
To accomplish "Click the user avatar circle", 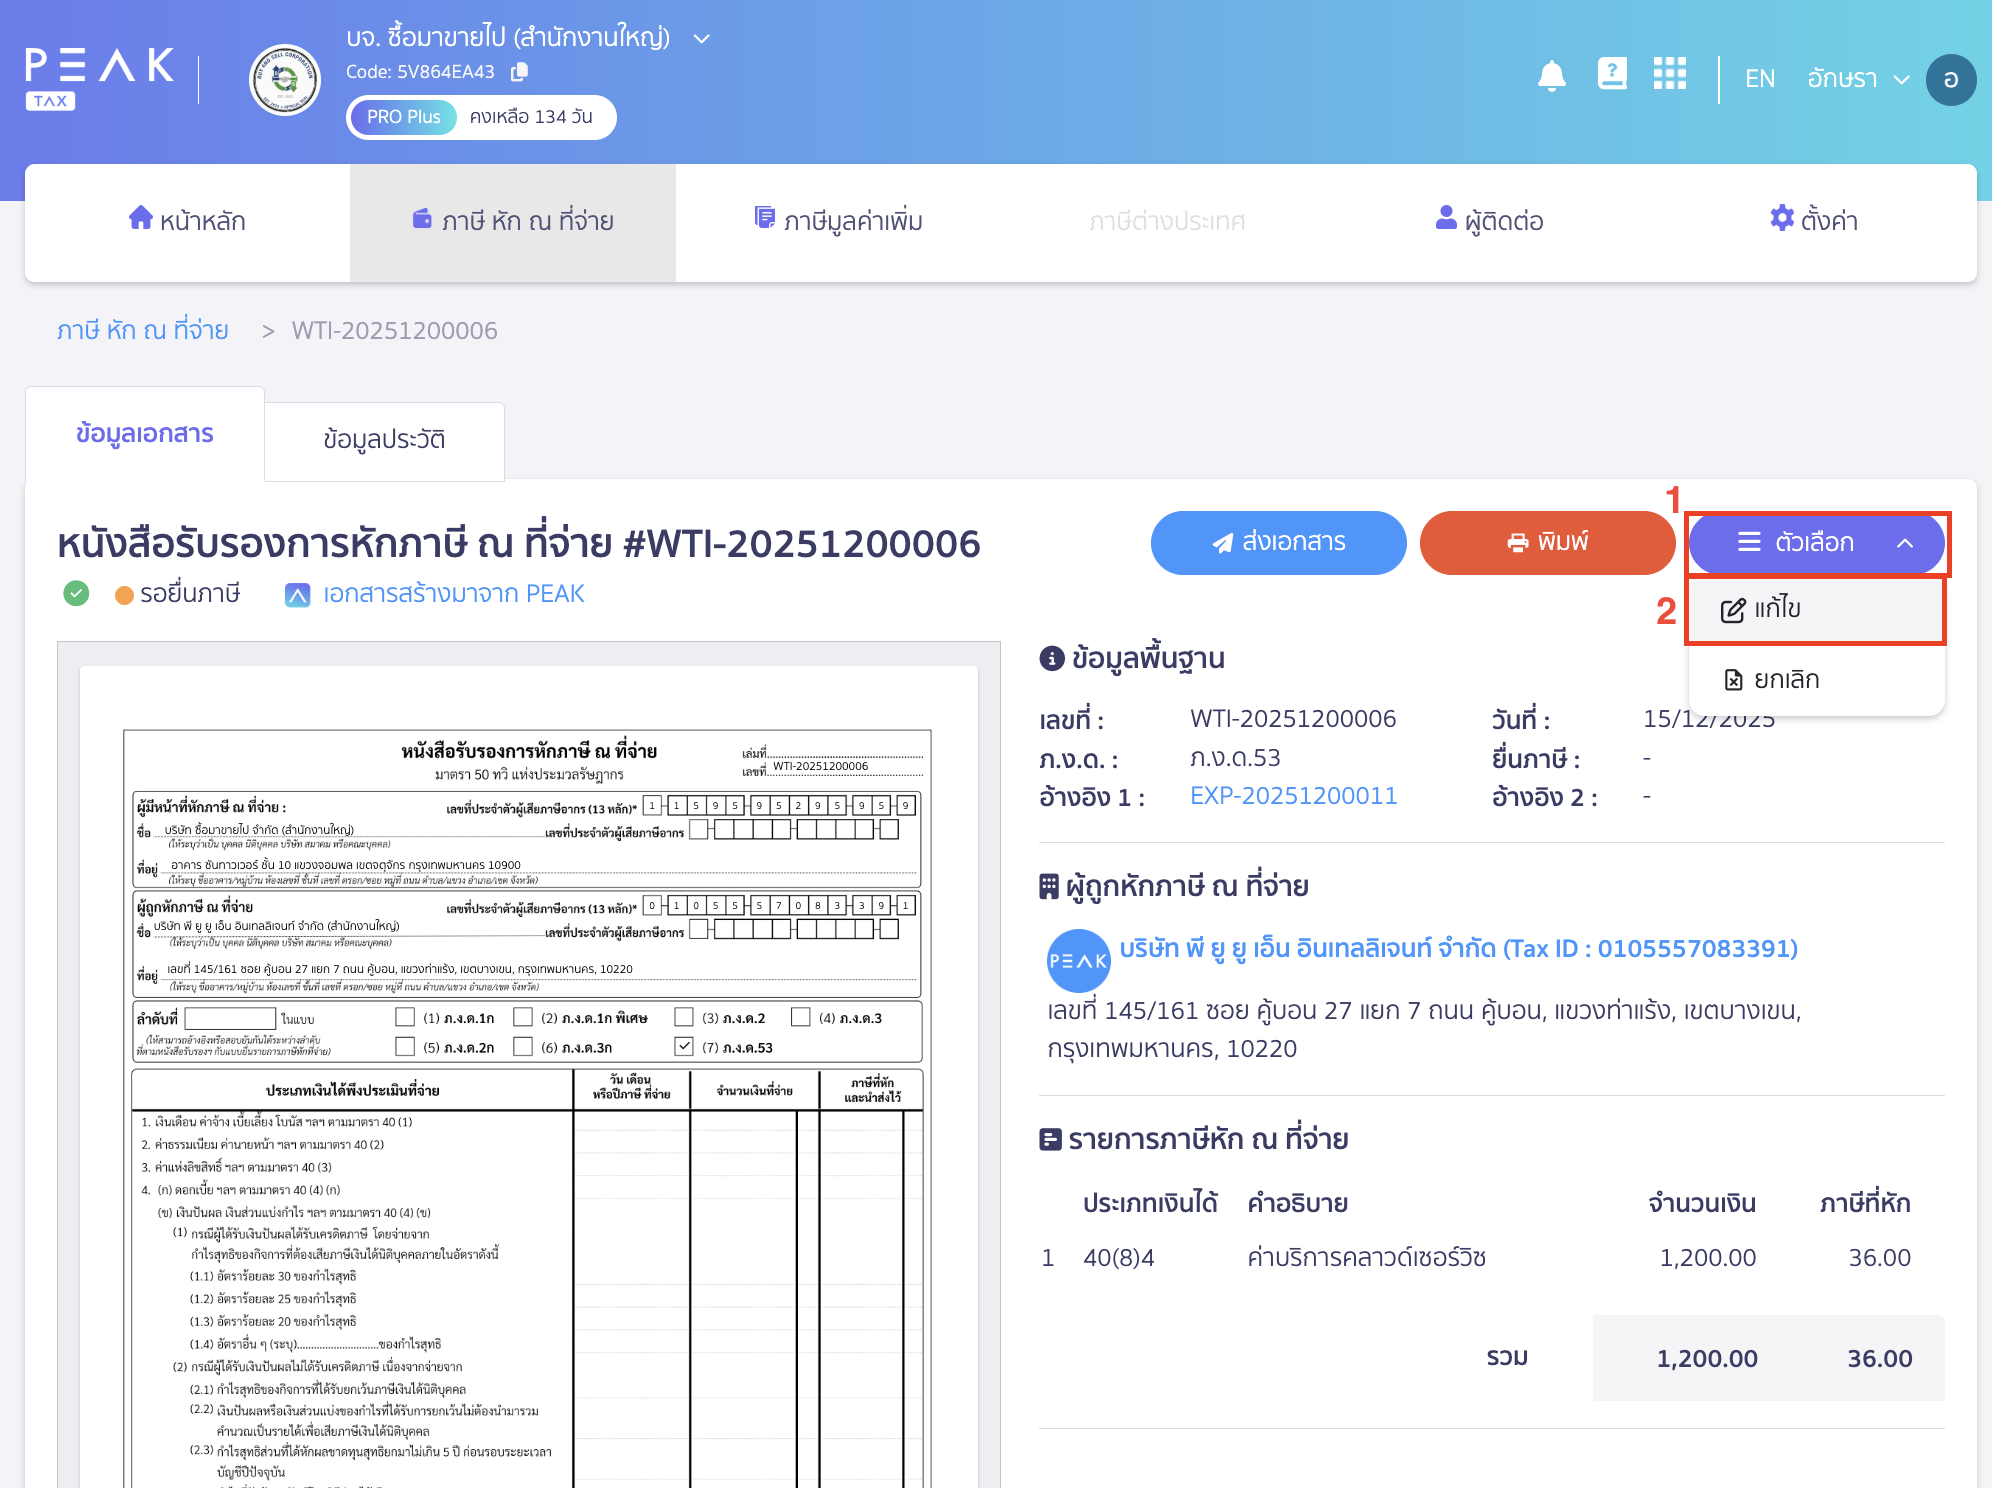I will [1950, 79].
